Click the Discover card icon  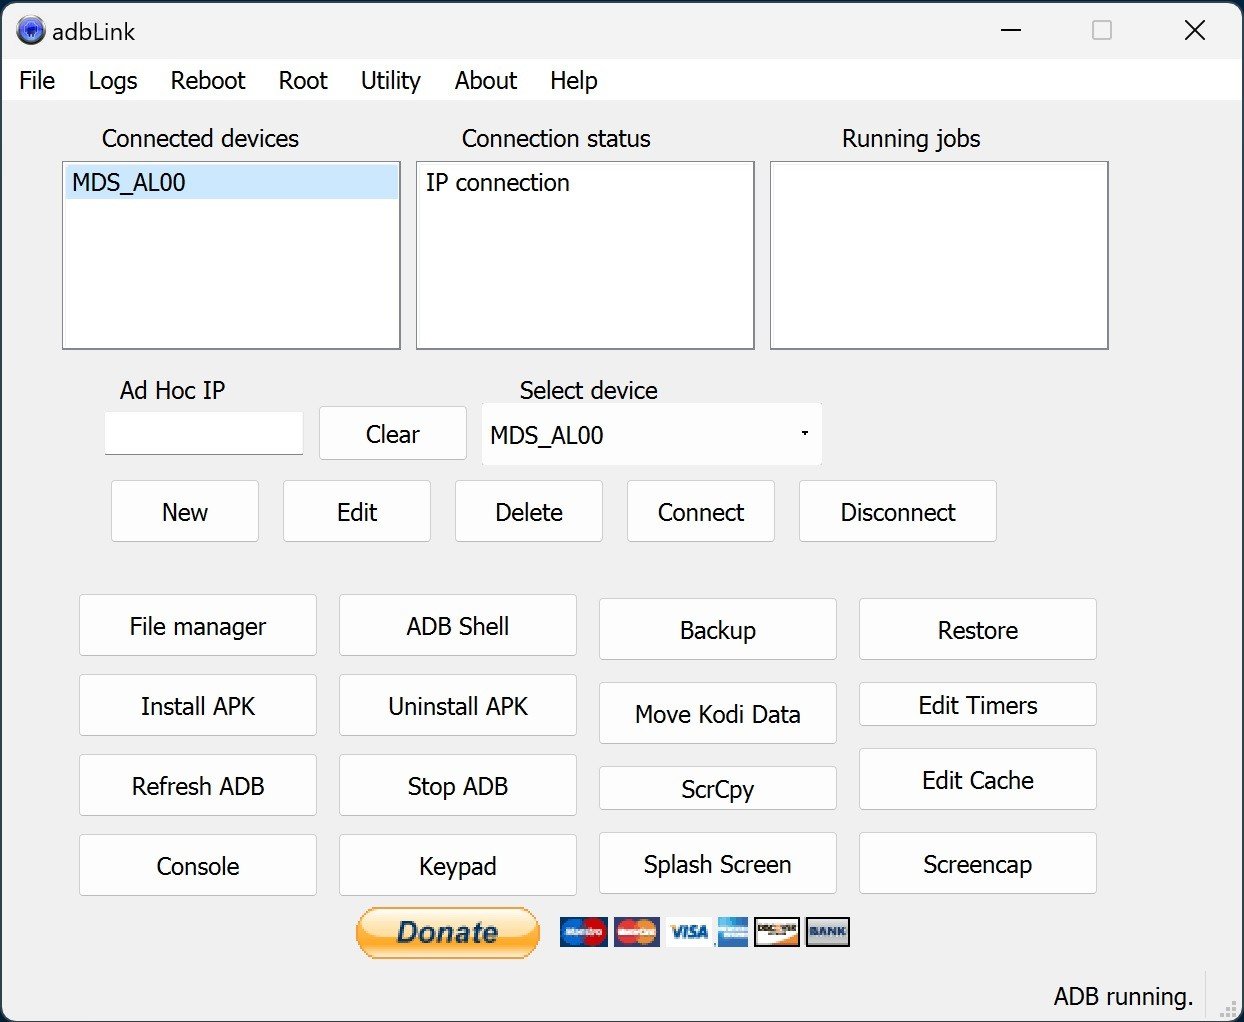click(x=777, y=932)
